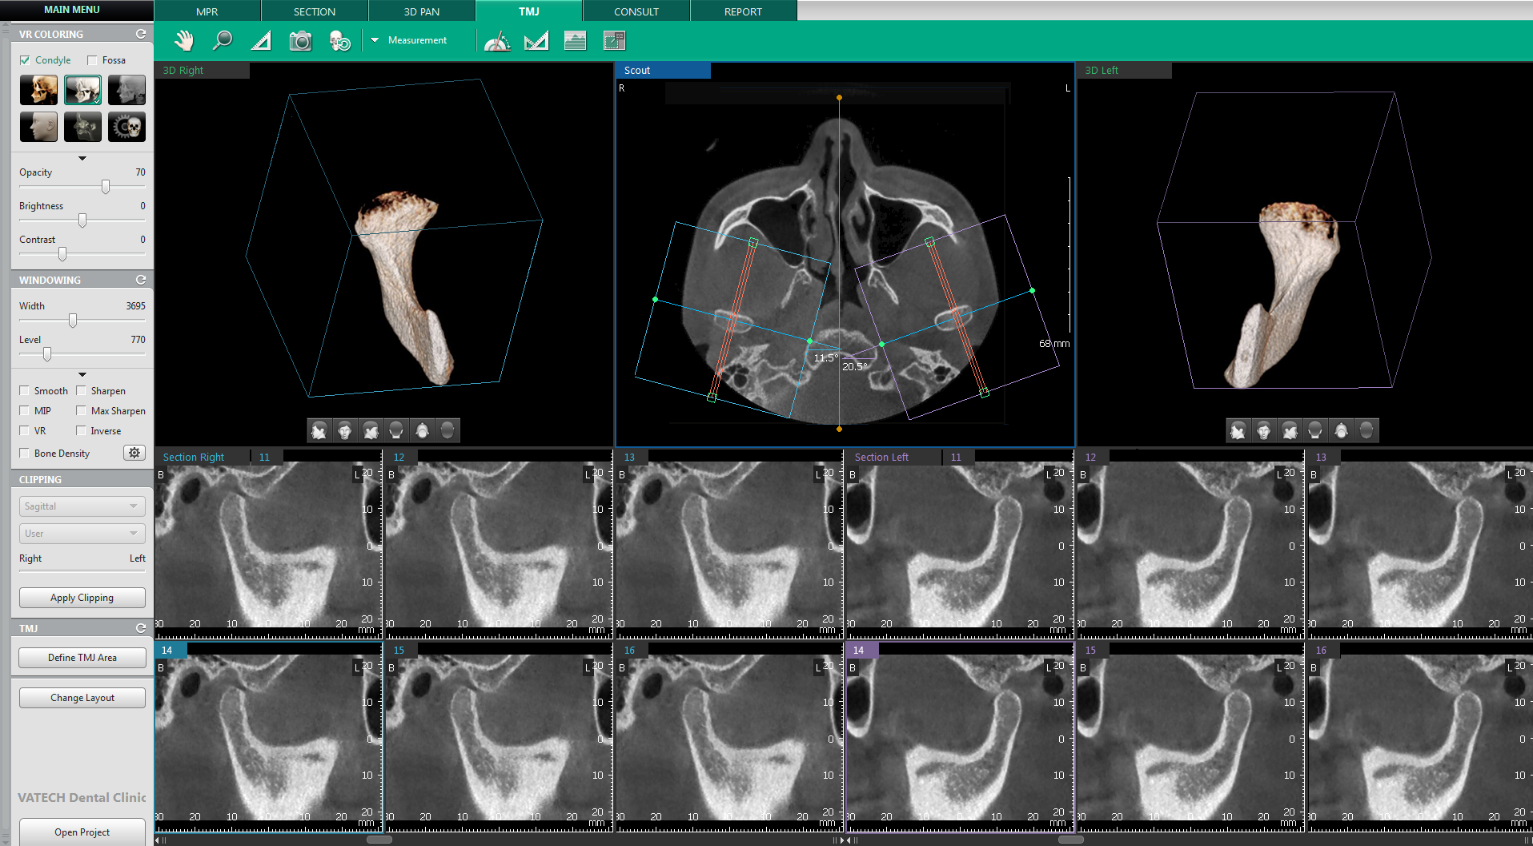Select Section Right slice 15 thumbnail
This screenshot has width=1533, height=846.
pyautogui.click(x=498, y=737)
